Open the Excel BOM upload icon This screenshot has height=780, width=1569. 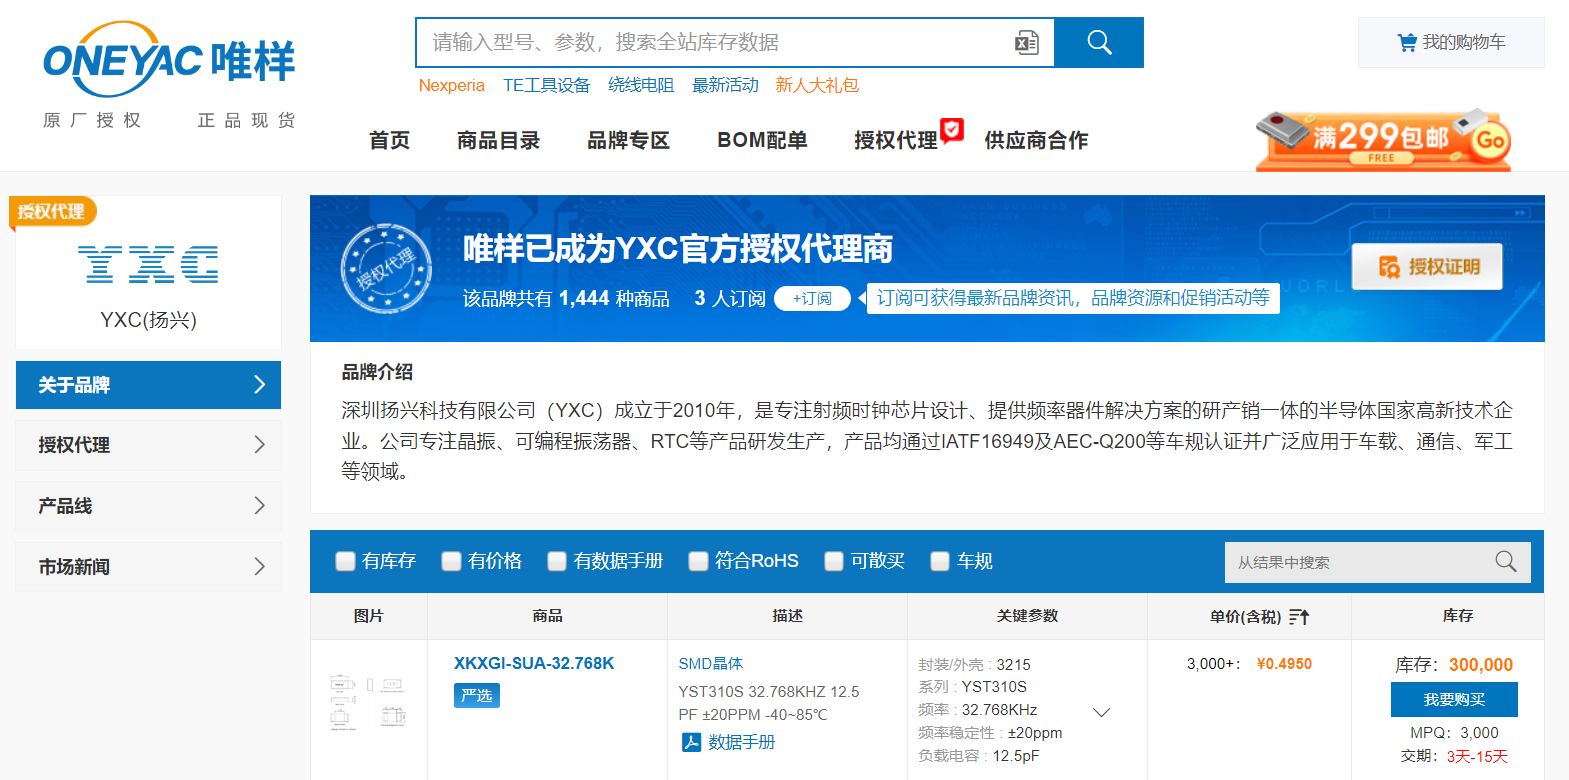(x=1027, y=42)
